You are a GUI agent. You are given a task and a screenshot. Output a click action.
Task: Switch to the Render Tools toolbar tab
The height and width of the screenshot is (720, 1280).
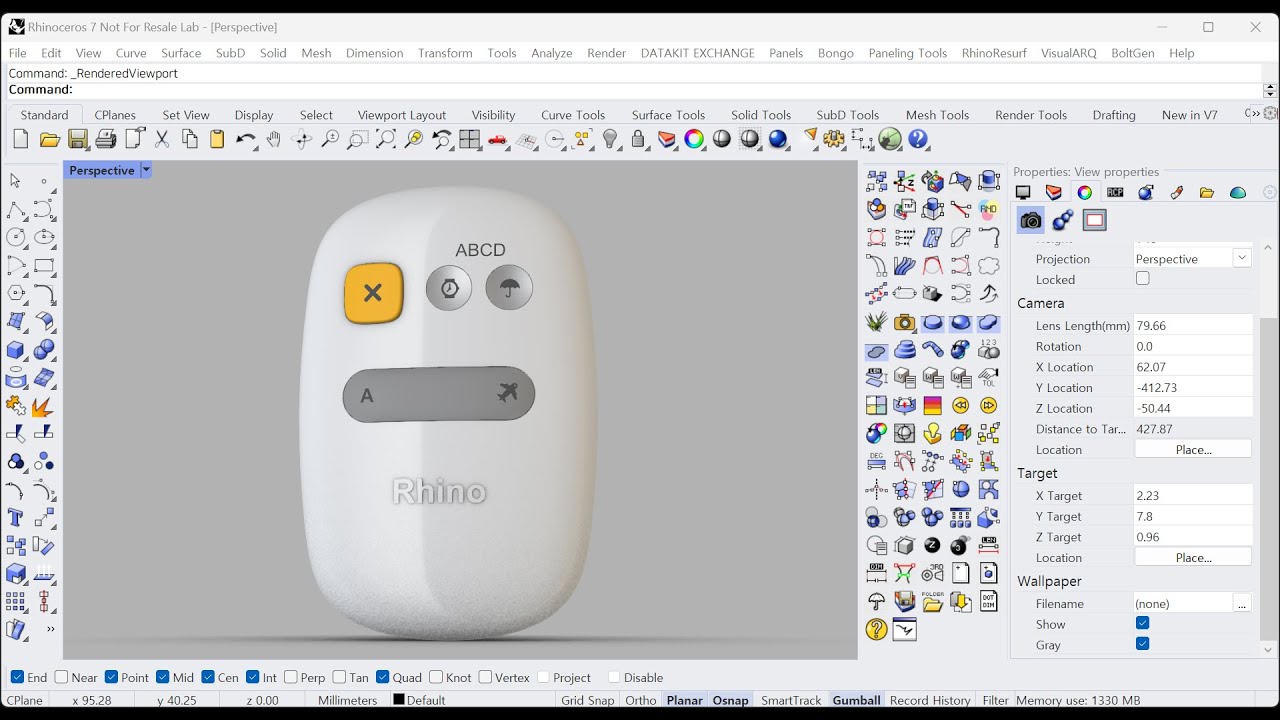(x=1031, y=115)
